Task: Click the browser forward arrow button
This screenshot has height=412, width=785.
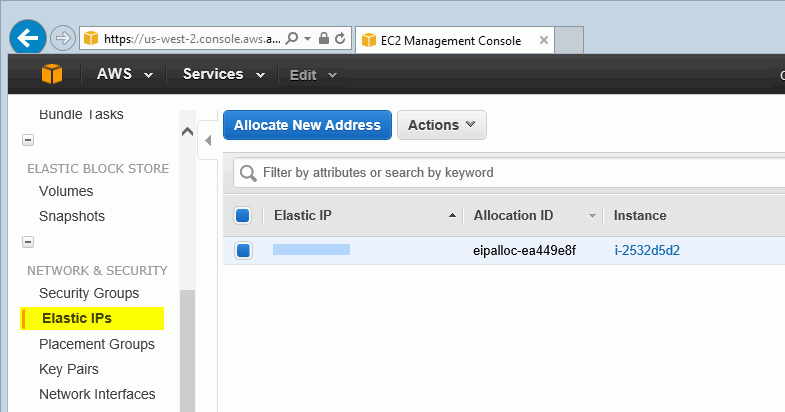Action: (63, 38)
